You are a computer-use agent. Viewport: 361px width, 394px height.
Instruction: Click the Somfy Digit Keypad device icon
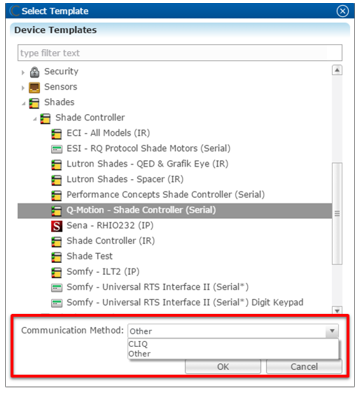(x=57, y=303)
